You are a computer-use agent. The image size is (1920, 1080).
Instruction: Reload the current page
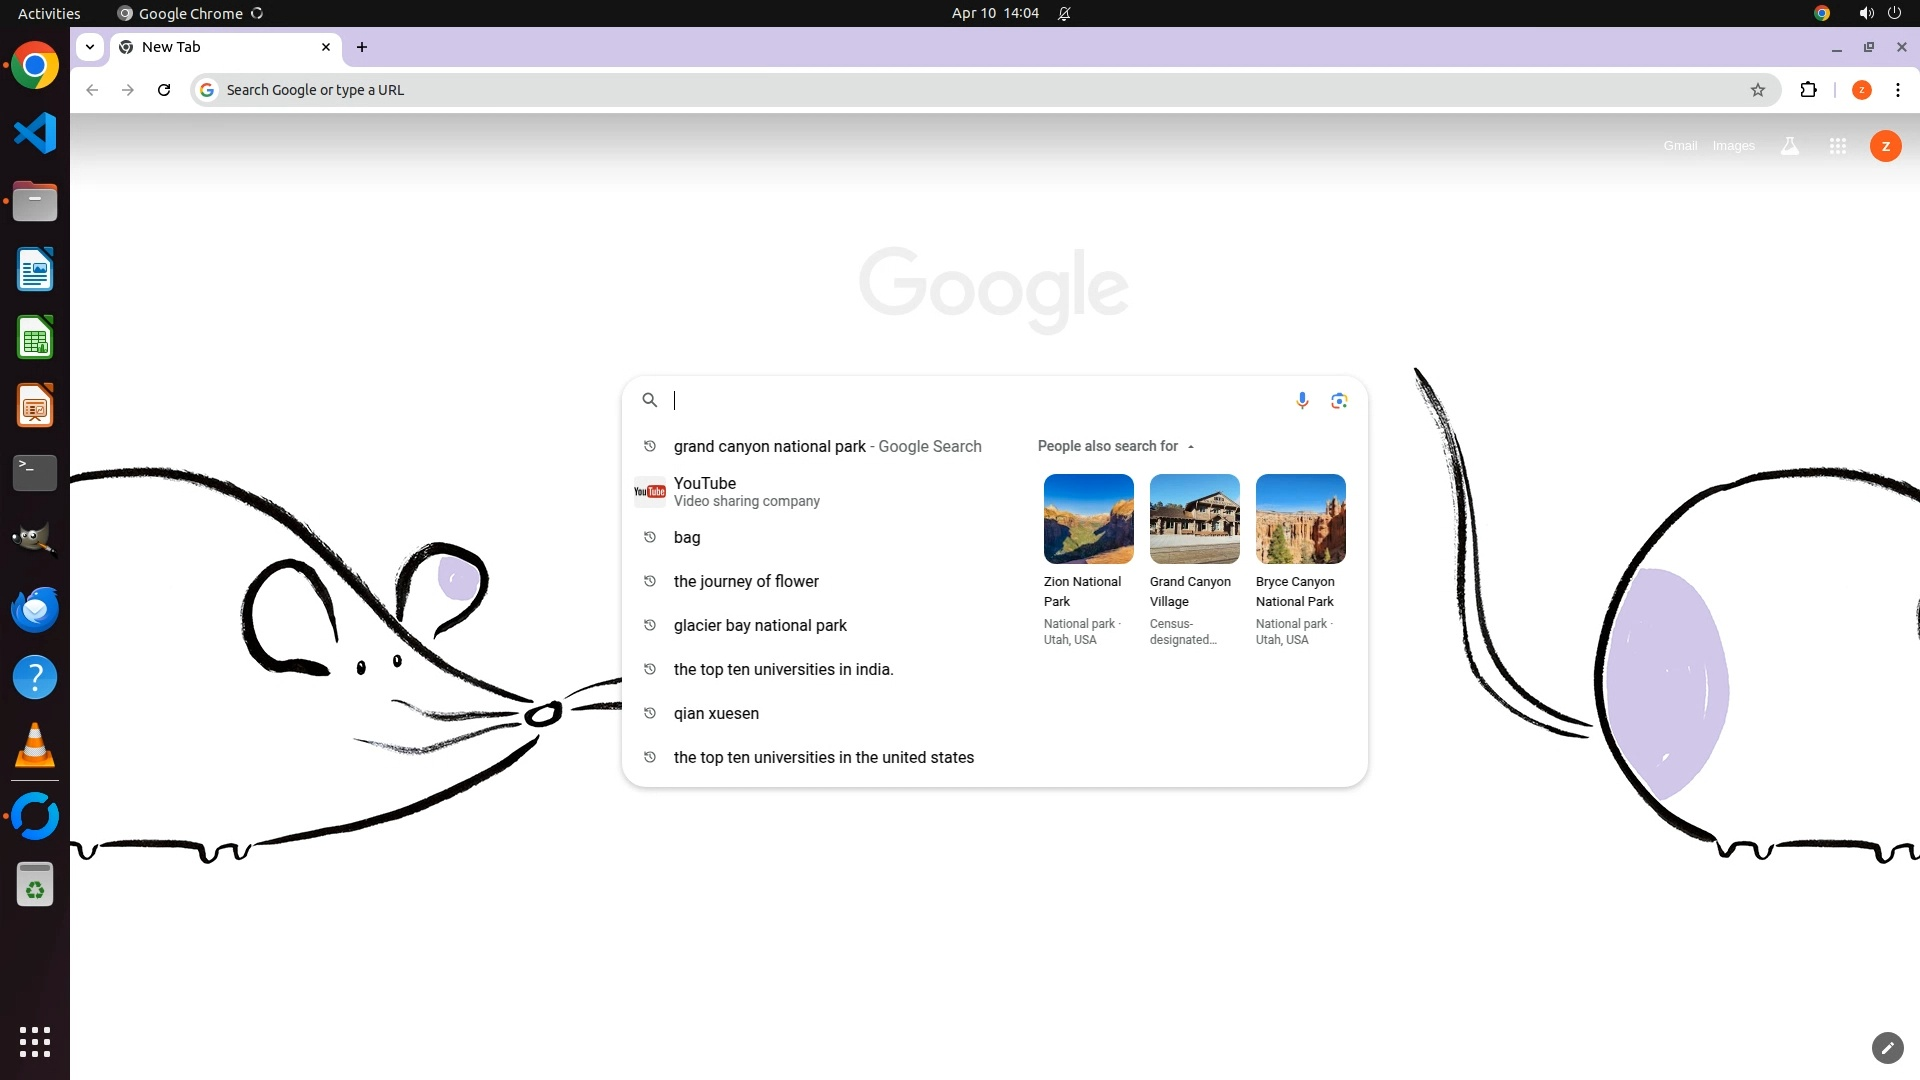[164, 90]
